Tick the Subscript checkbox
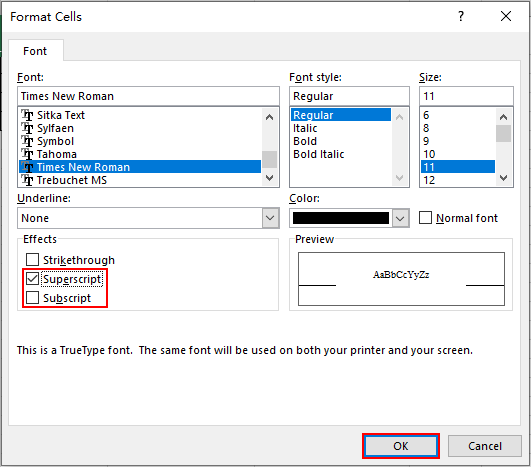The height and width of the screenshot is (467, 531). pyautogui.click(x=33, y=298)
